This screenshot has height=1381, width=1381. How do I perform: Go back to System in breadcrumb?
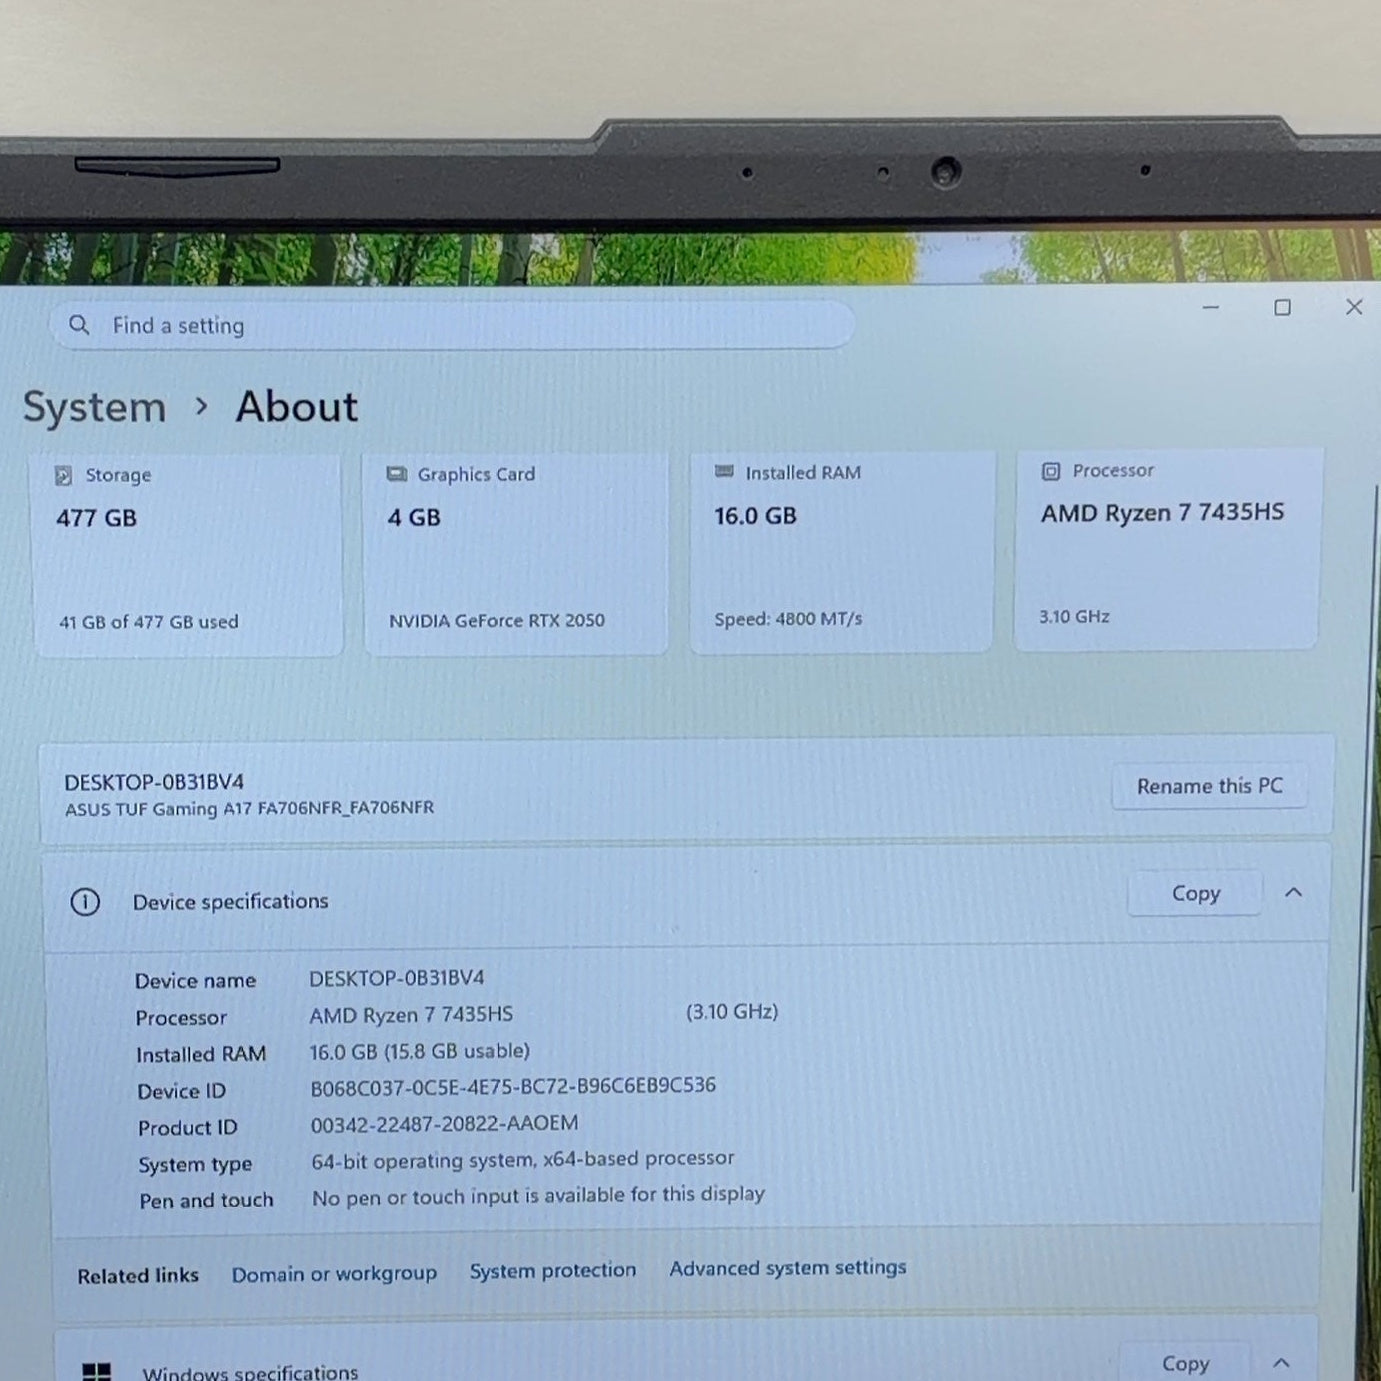[x=95, y=408]
